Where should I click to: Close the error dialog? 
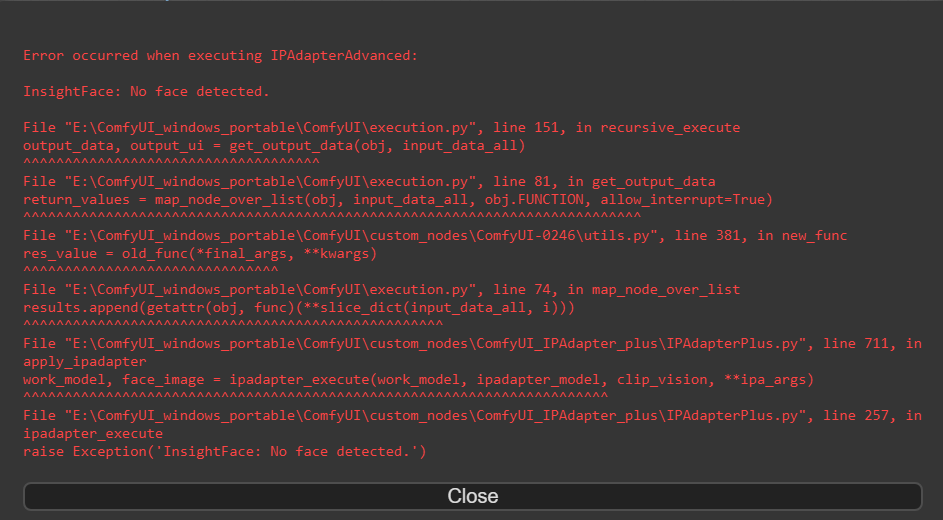pyautogui.click(x=472, y=496)
